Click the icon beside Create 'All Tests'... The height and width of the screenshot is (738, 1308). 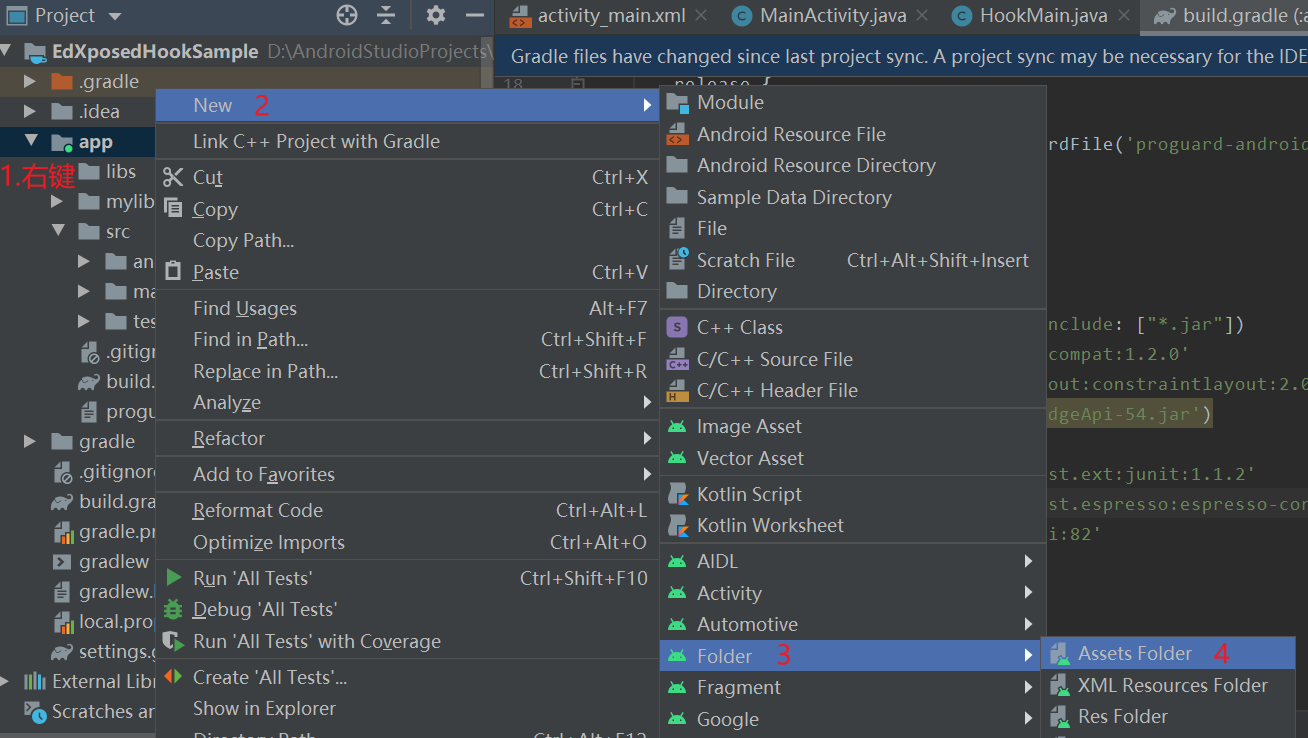(174, 677)
